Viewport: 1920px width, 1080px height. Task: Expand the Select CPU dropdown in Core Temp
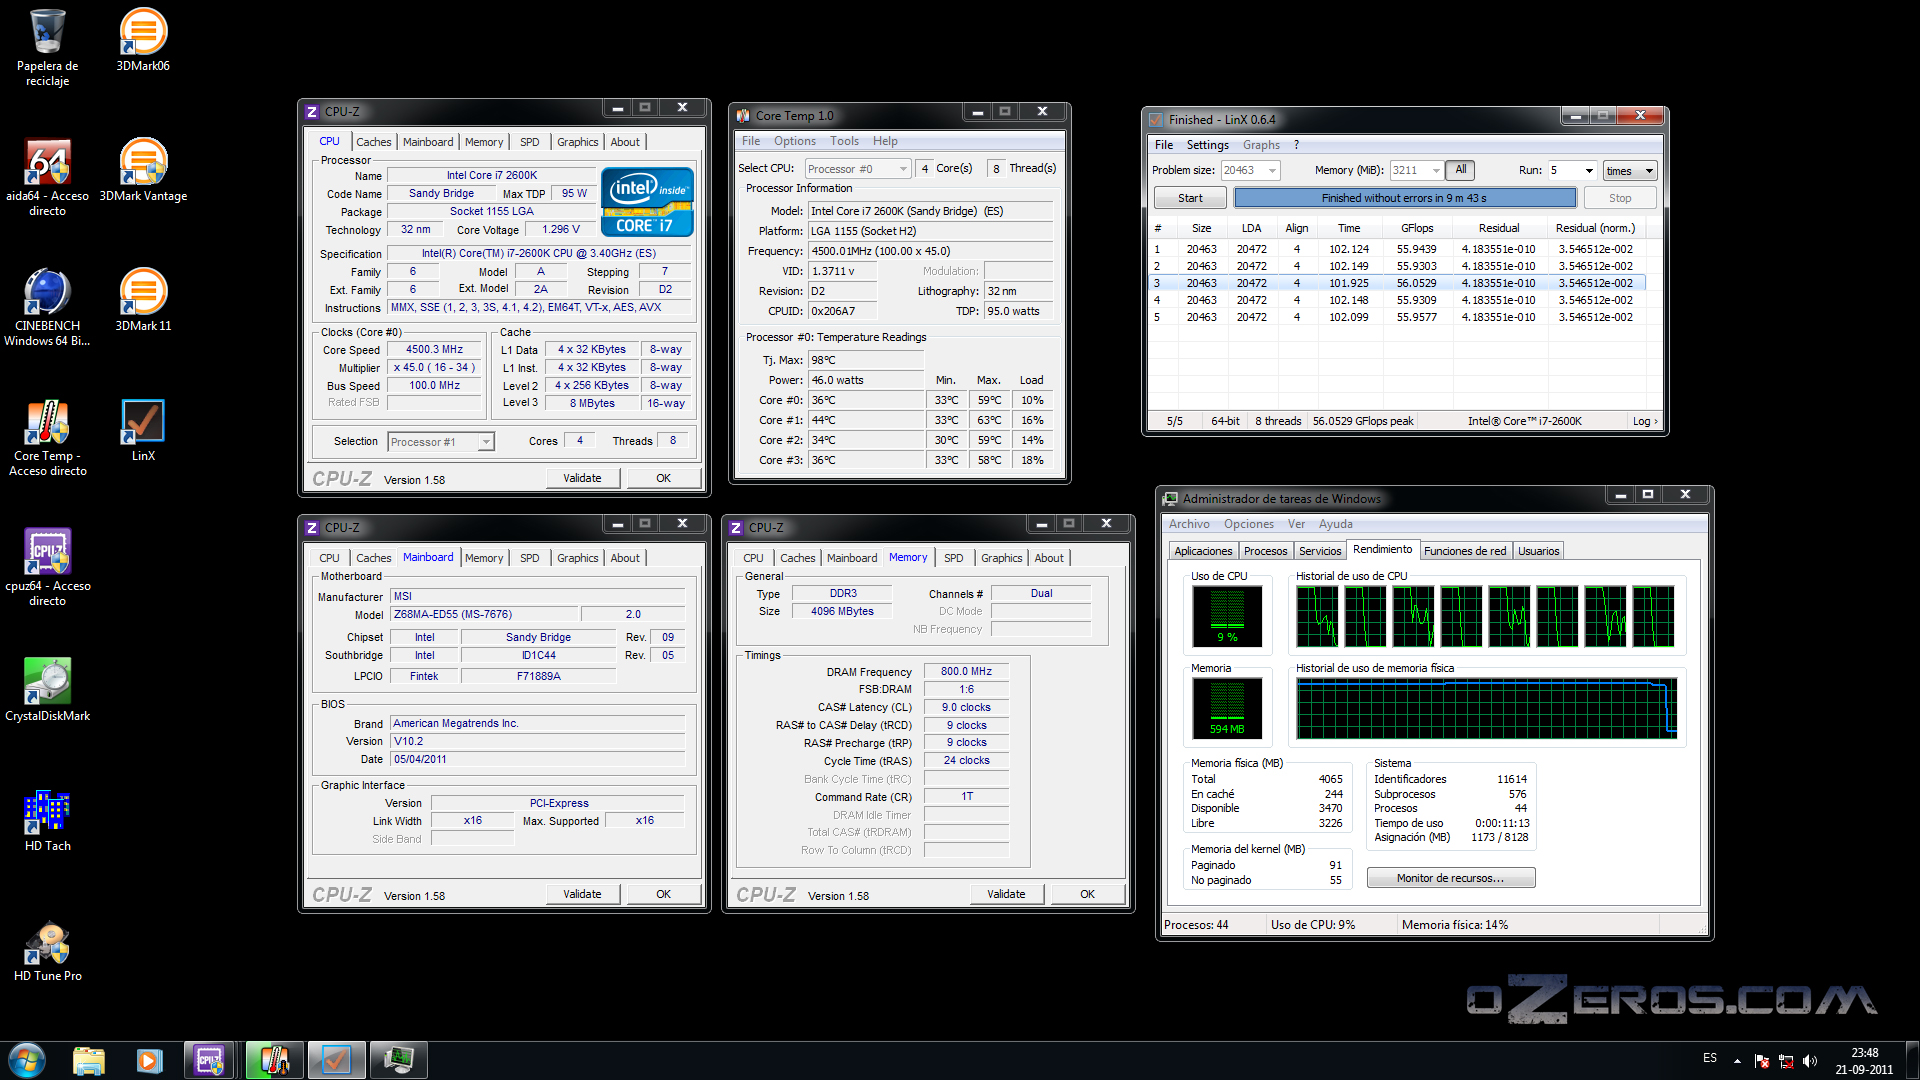tap(858, 169)
